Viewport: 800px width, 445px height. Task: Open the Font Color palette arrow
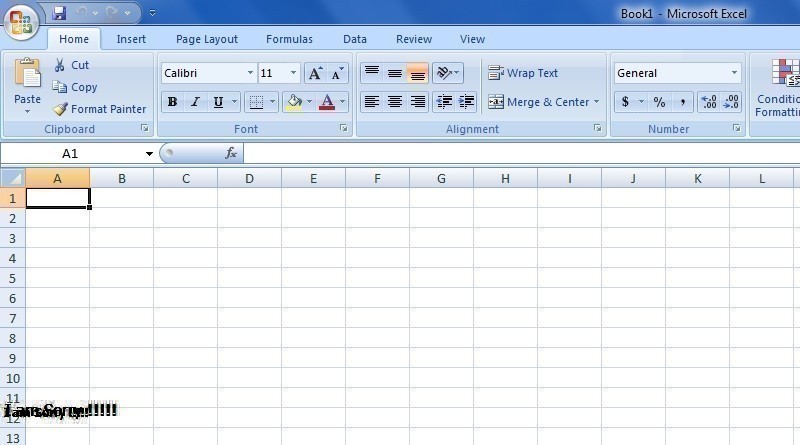coord(343,102)
